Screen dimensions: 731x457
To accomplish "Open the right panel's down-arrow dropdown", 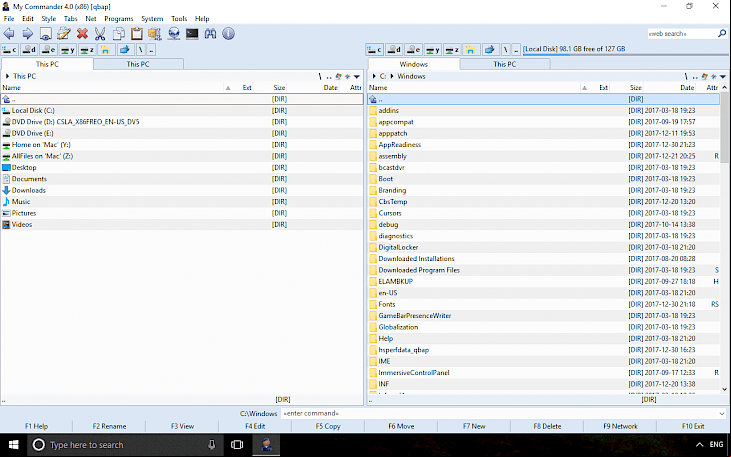I will [723, 76].
